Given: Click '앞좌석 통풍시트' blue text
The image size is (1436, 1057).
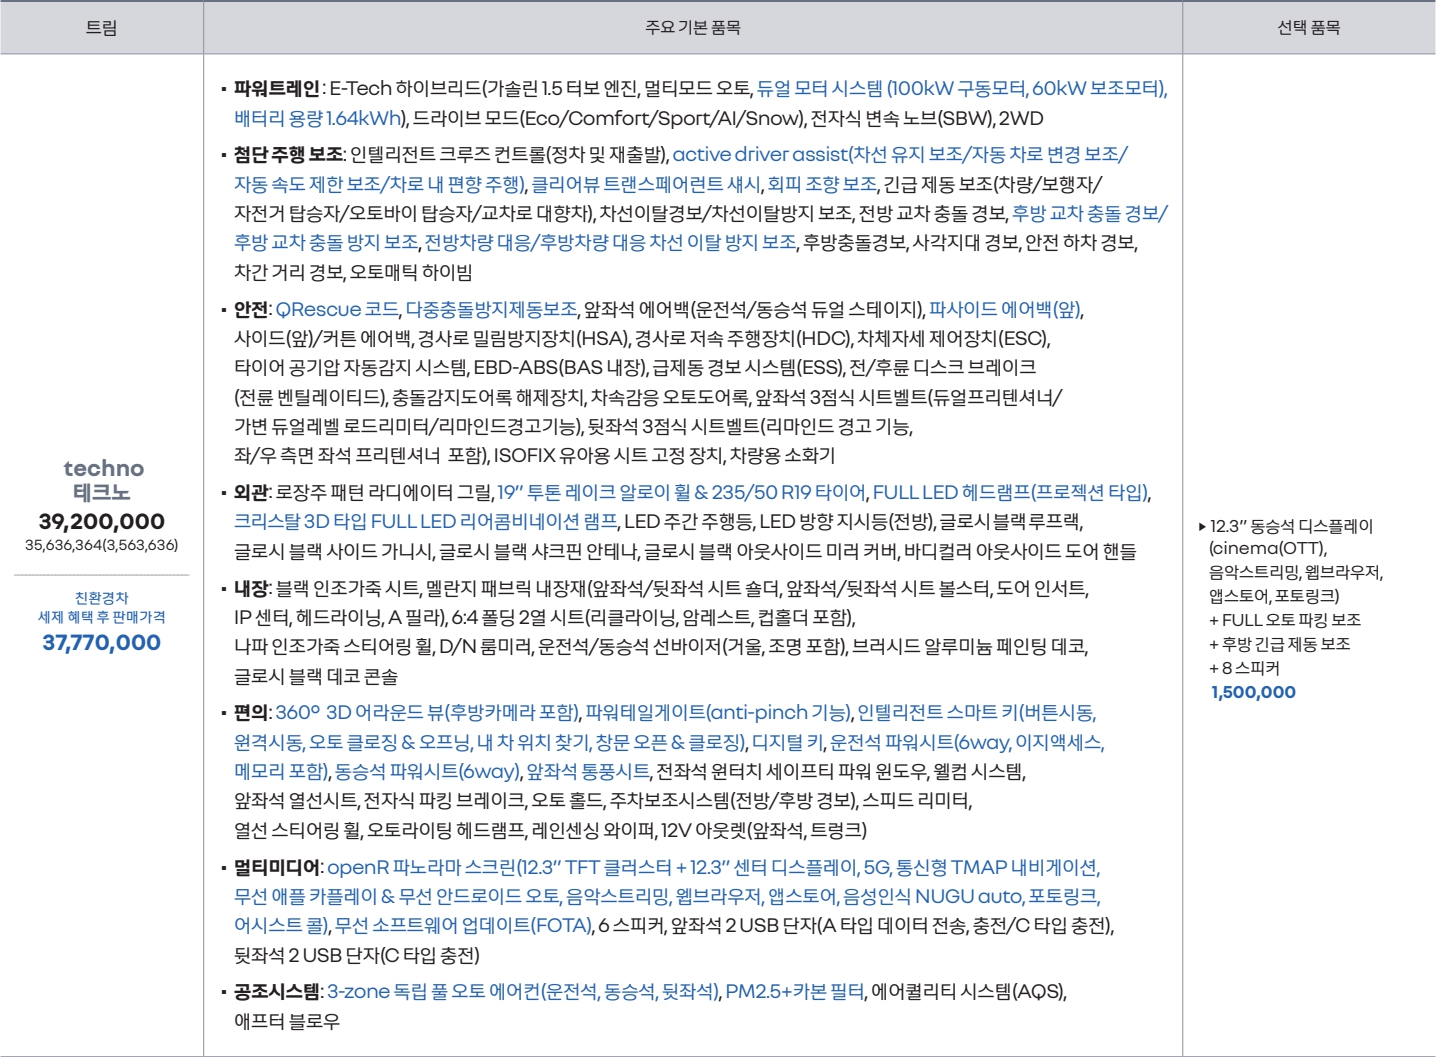Looking at the screenshot, I should click(x=588, y=772).
